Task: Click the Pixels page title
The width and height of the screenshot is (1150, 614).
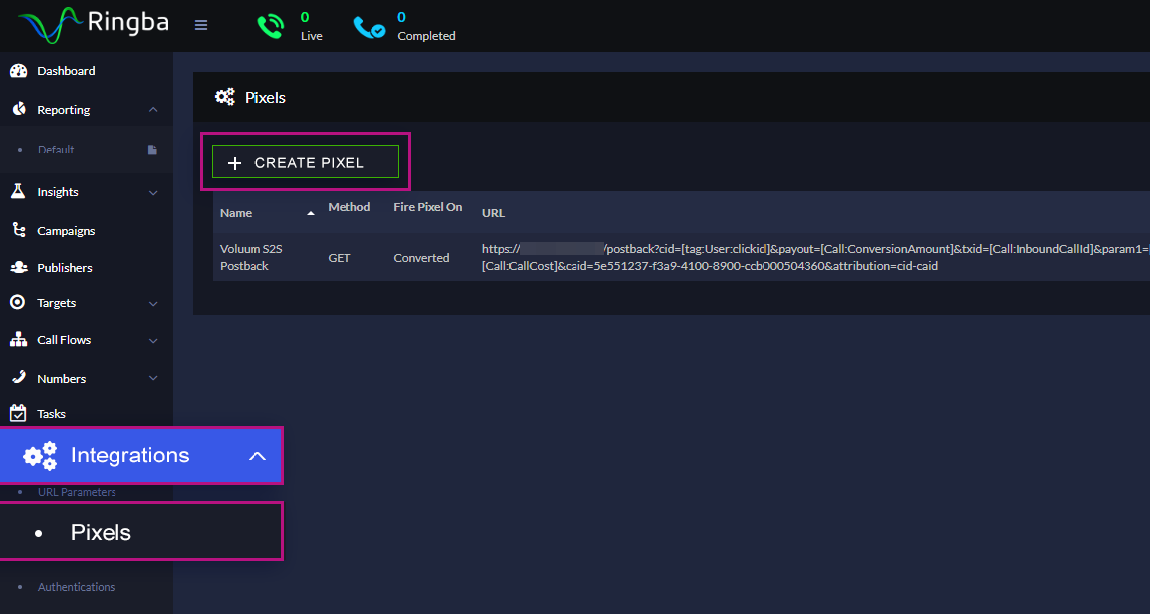Action: (265, 97)
